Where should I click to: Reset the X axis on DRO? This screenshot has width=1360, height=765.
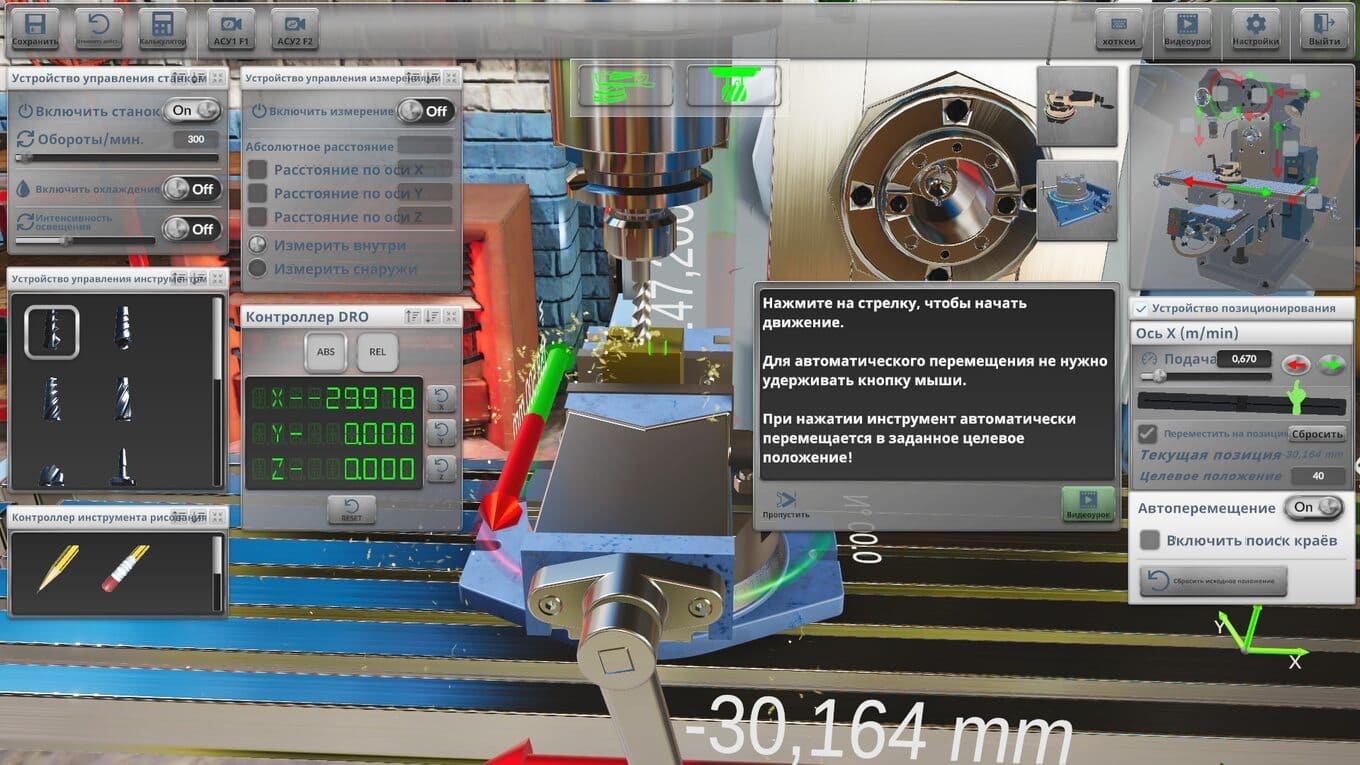point(441,399)
